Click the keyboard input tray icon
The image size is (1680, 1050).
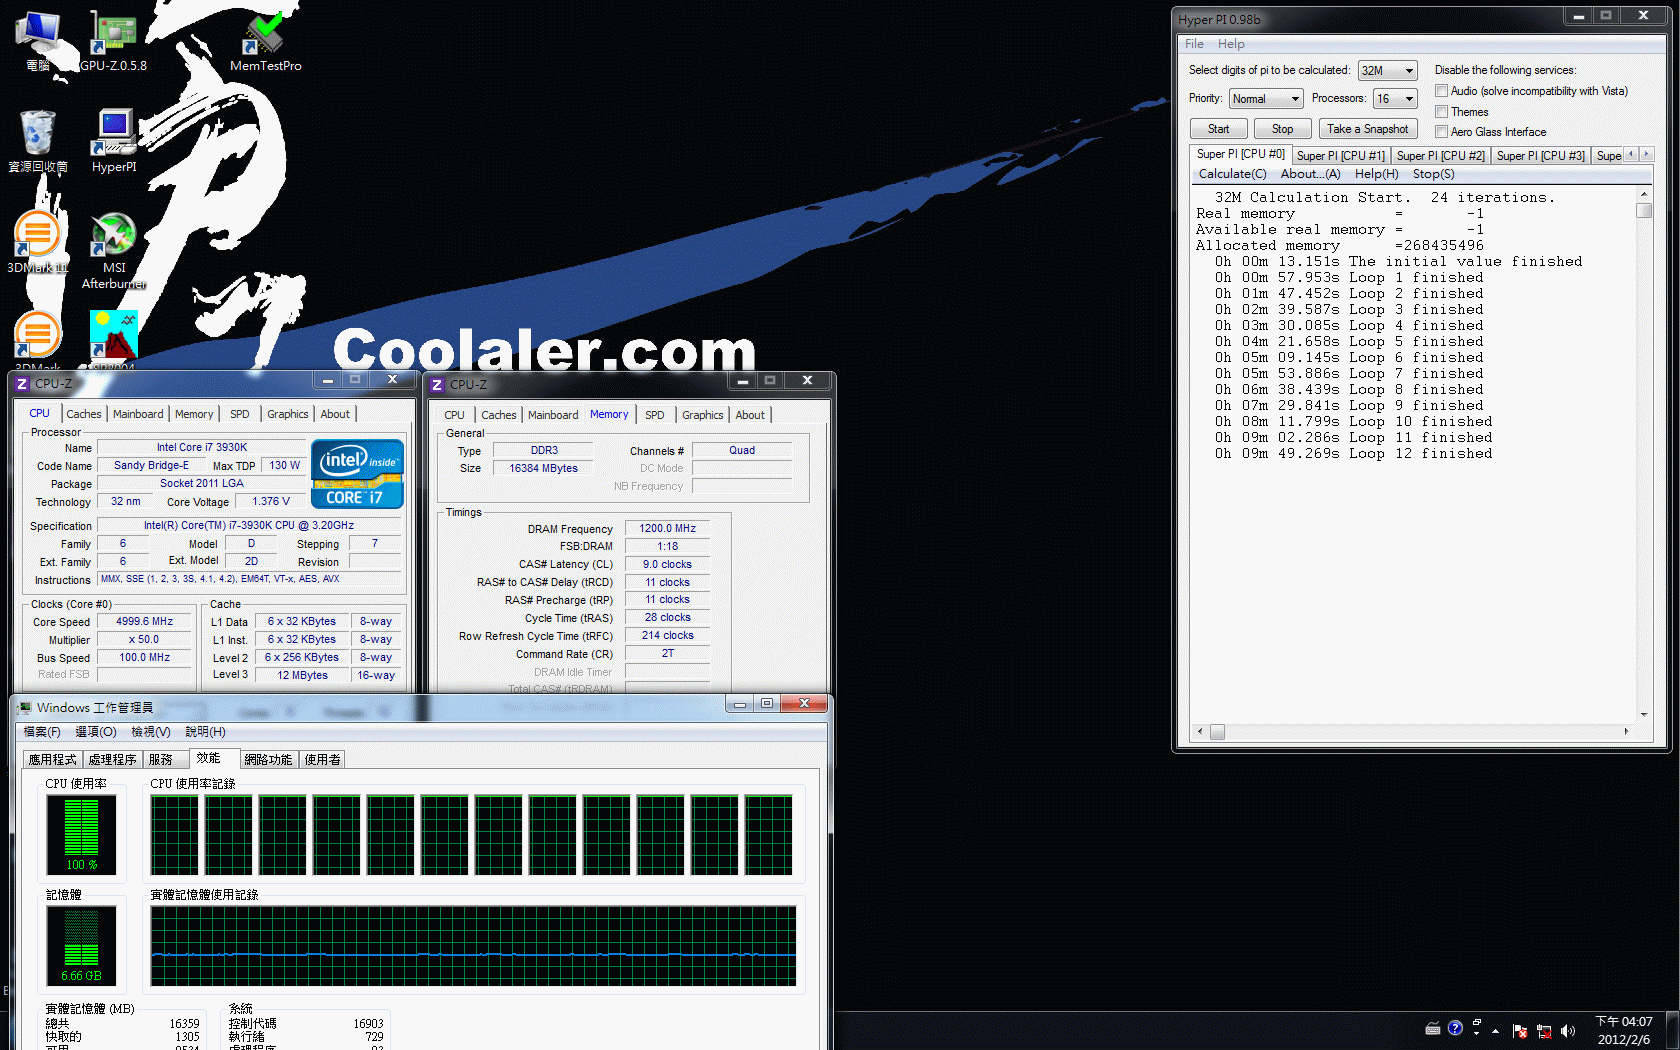1433,1028
